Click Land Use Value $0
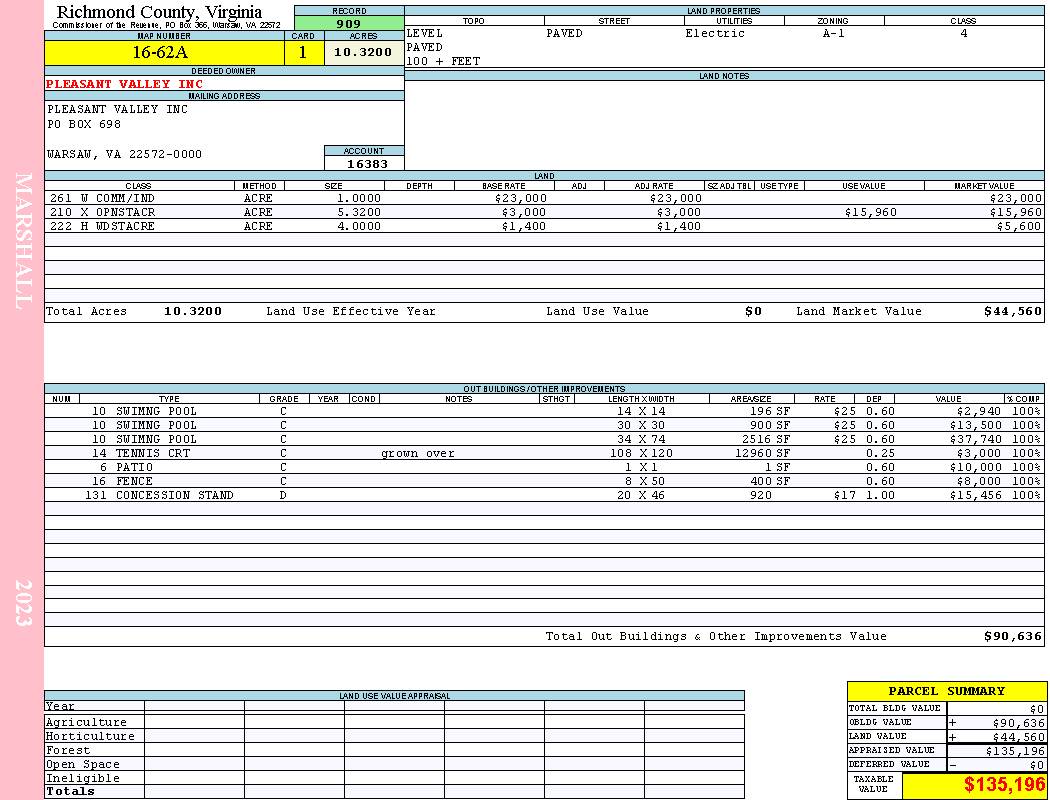1050x800 pixels. tap(753, 311)
